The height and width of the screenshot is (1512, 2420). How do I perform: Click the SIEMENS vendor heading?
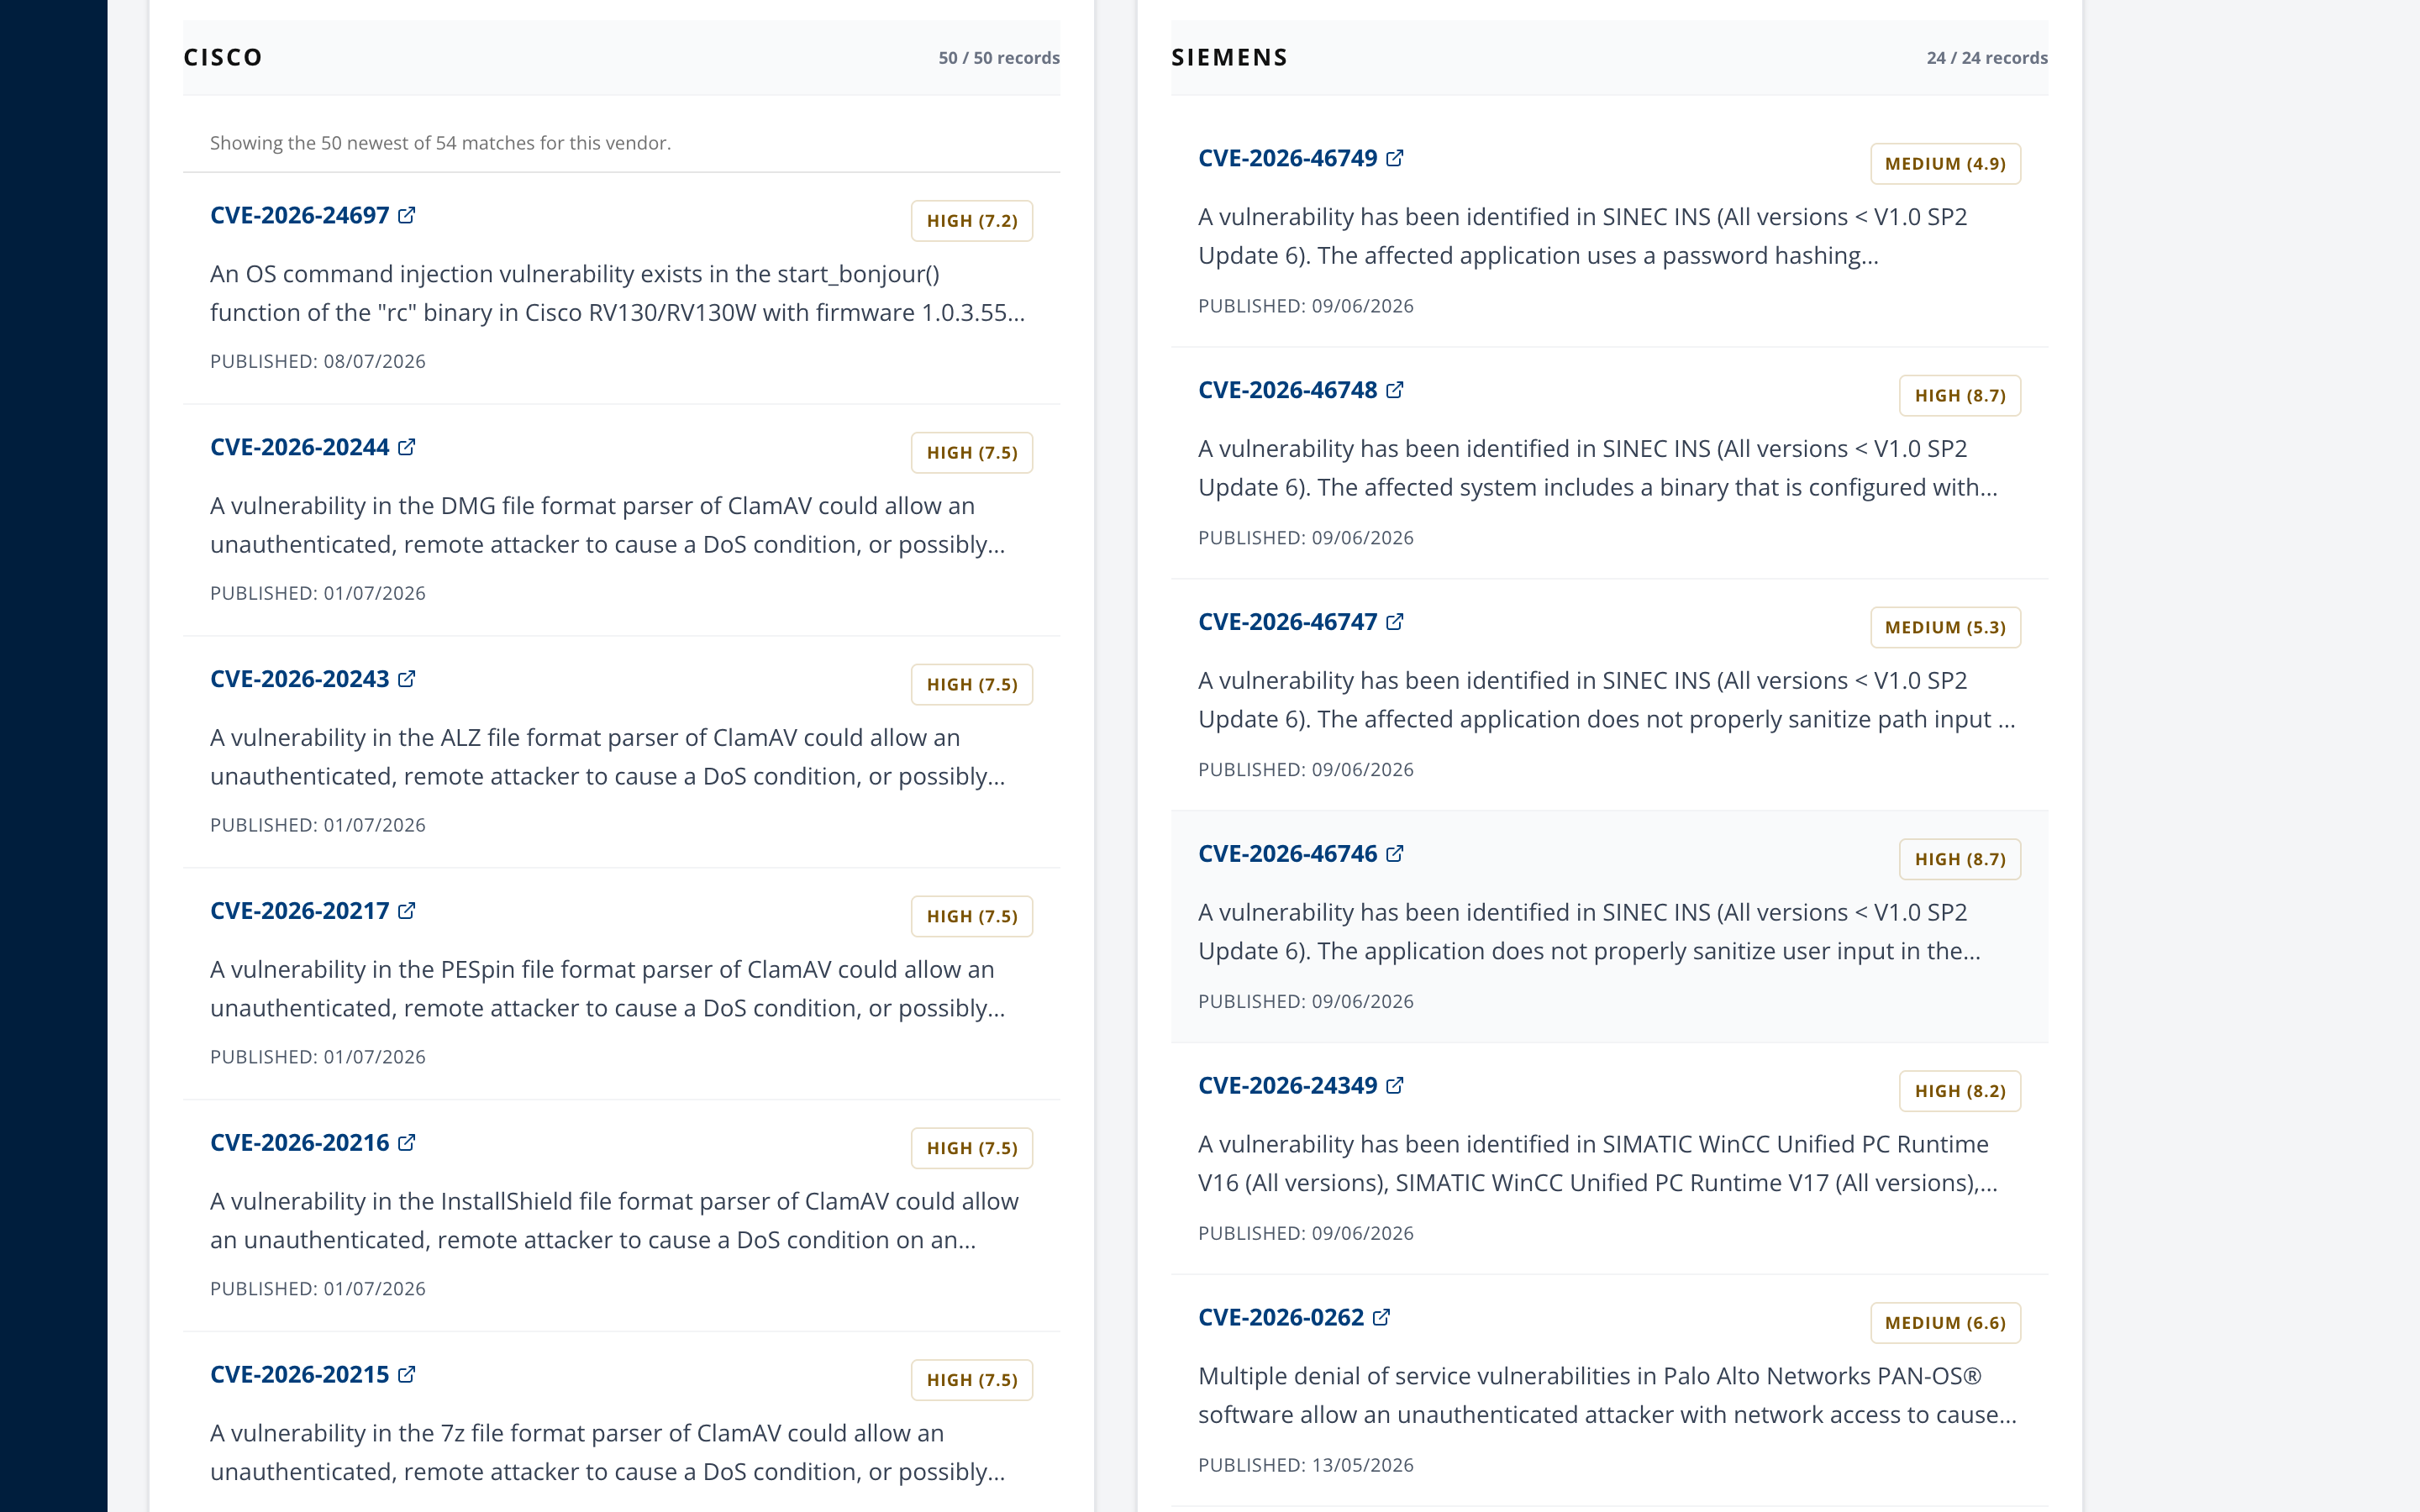coord(1229,57)
